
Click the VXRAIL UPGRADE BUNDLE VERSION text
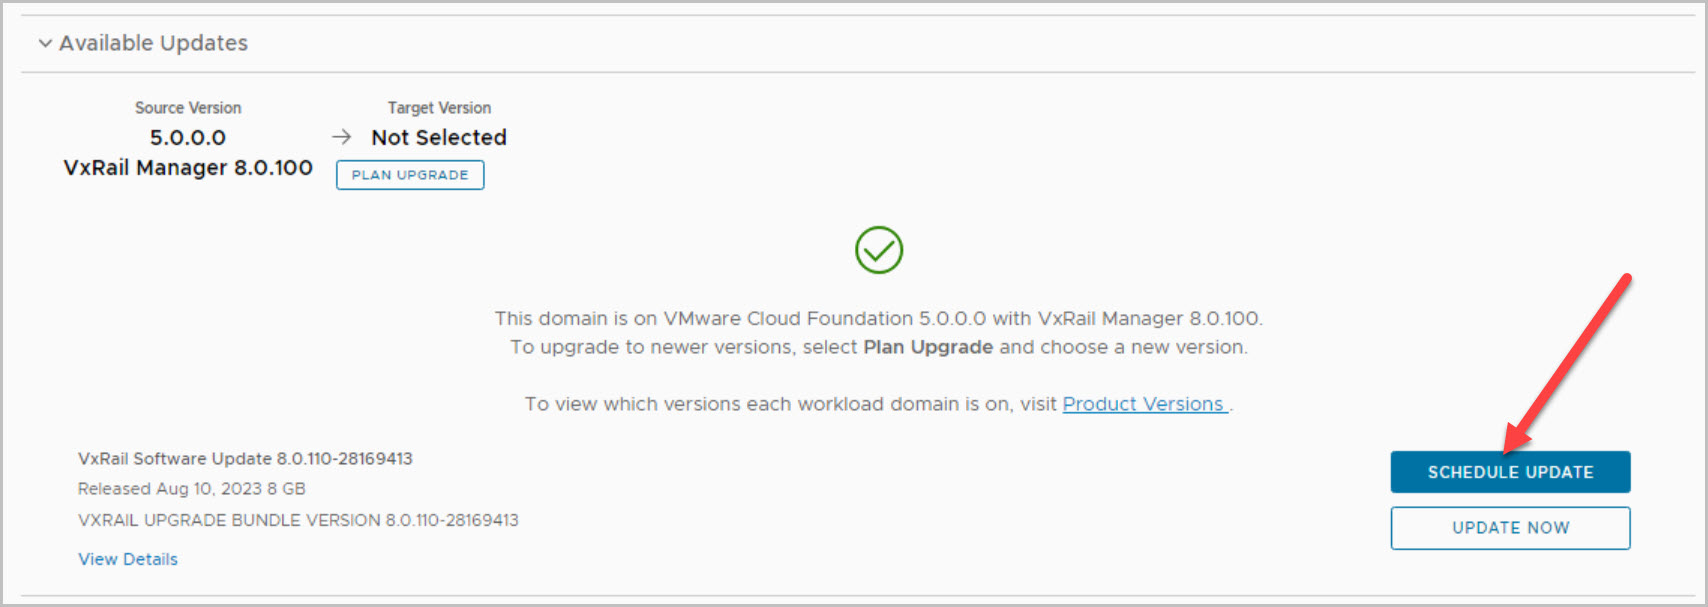coord(298,520)
